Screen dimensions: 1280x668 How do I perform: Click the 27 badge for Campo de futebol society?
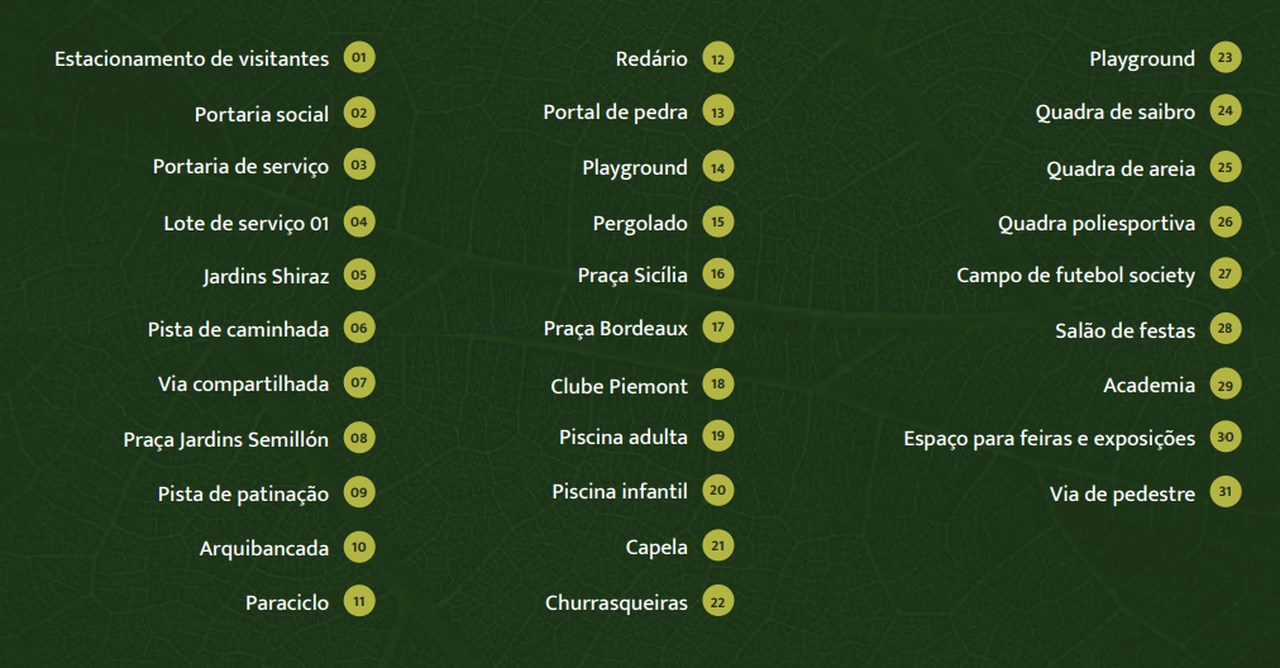pyautogui.click(x=1225, y=274)
